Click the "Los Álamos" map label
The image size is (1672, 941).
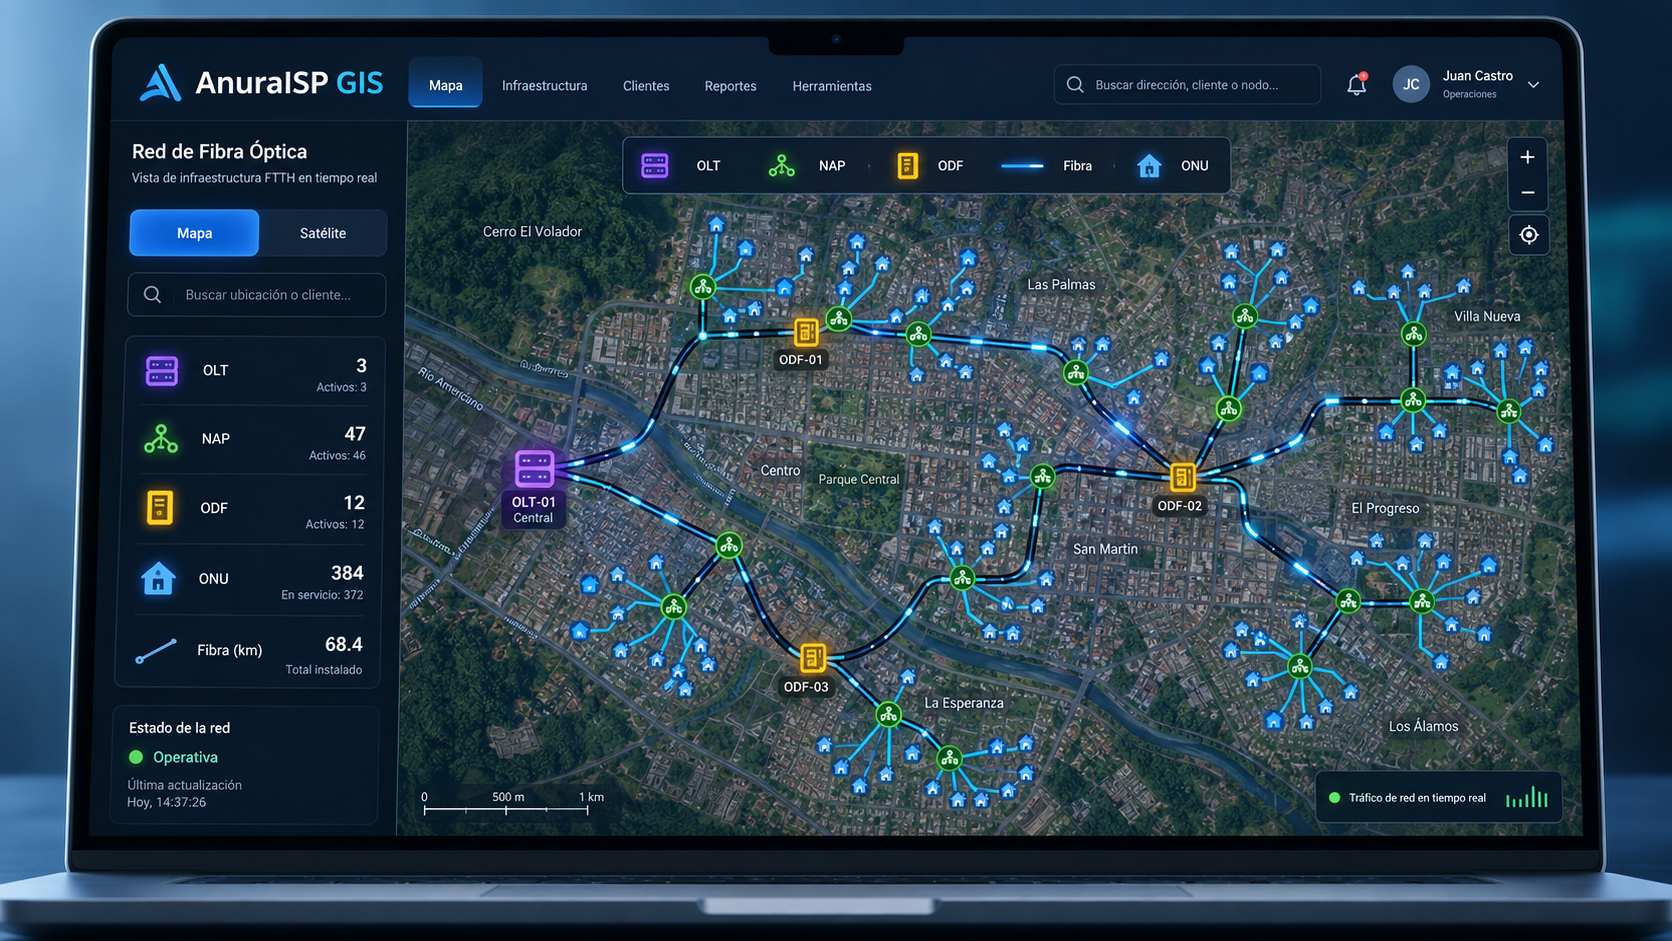tap(1423, 726)
